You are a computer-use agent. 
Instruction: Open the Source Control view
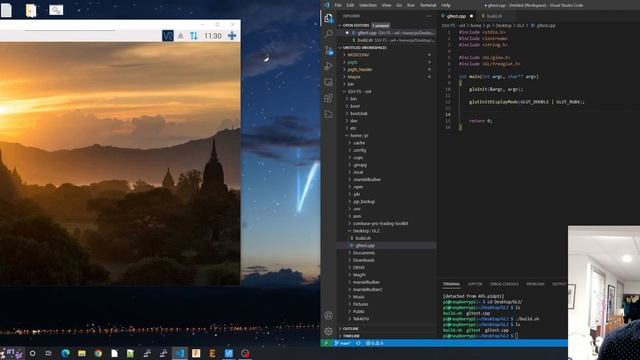coord(329,50)
